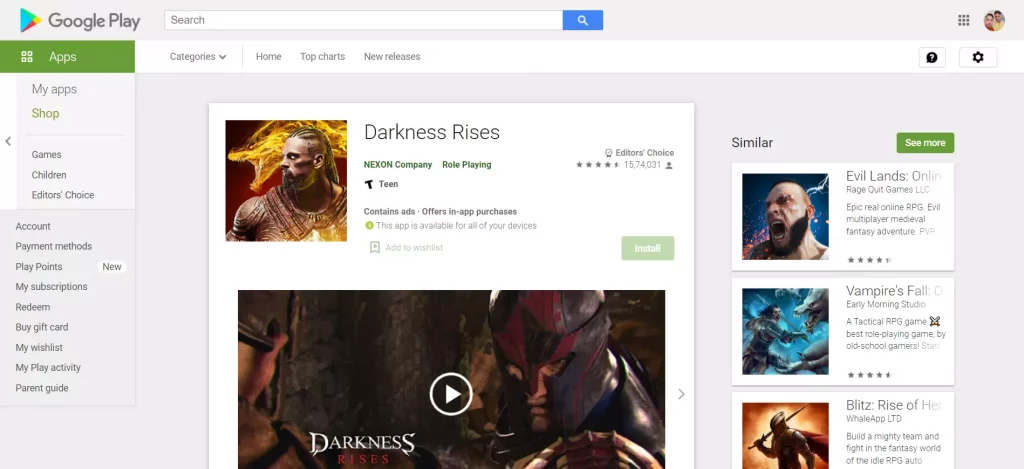The width and height of the screenshot is (1024, 469).
Task: Click See more for Similar apps
Action: 925,143
